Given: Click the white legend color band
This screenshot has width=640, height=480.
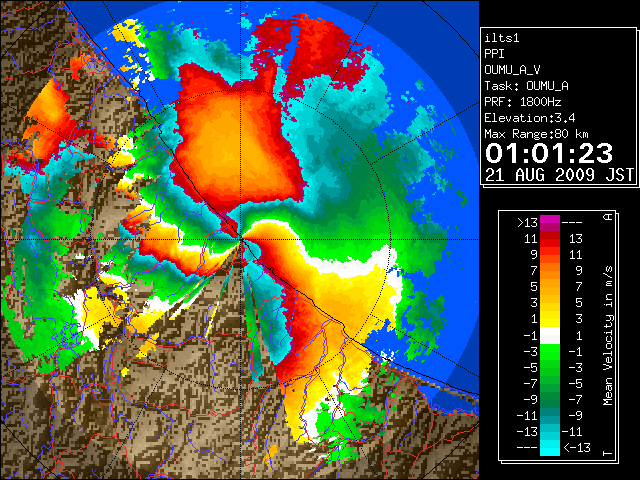Looking at the screenshot, I should (x=550, y=336).
